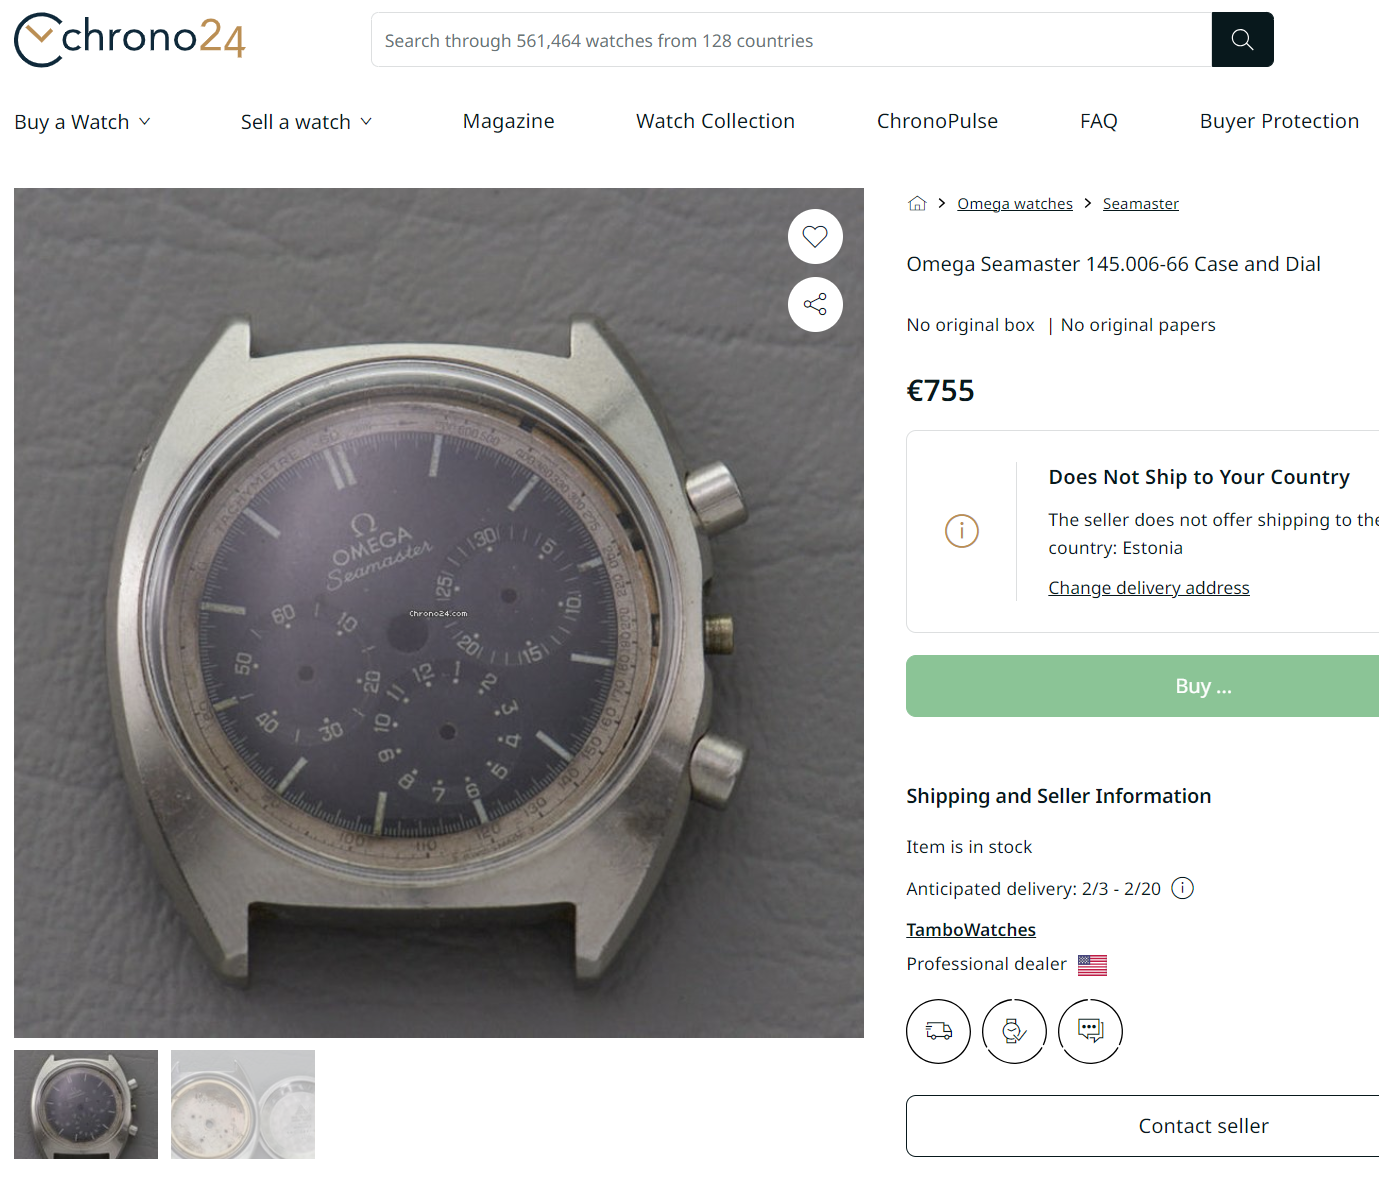Expand the Sell a watch menu
1379x1184 pixels.
(306, 122)
